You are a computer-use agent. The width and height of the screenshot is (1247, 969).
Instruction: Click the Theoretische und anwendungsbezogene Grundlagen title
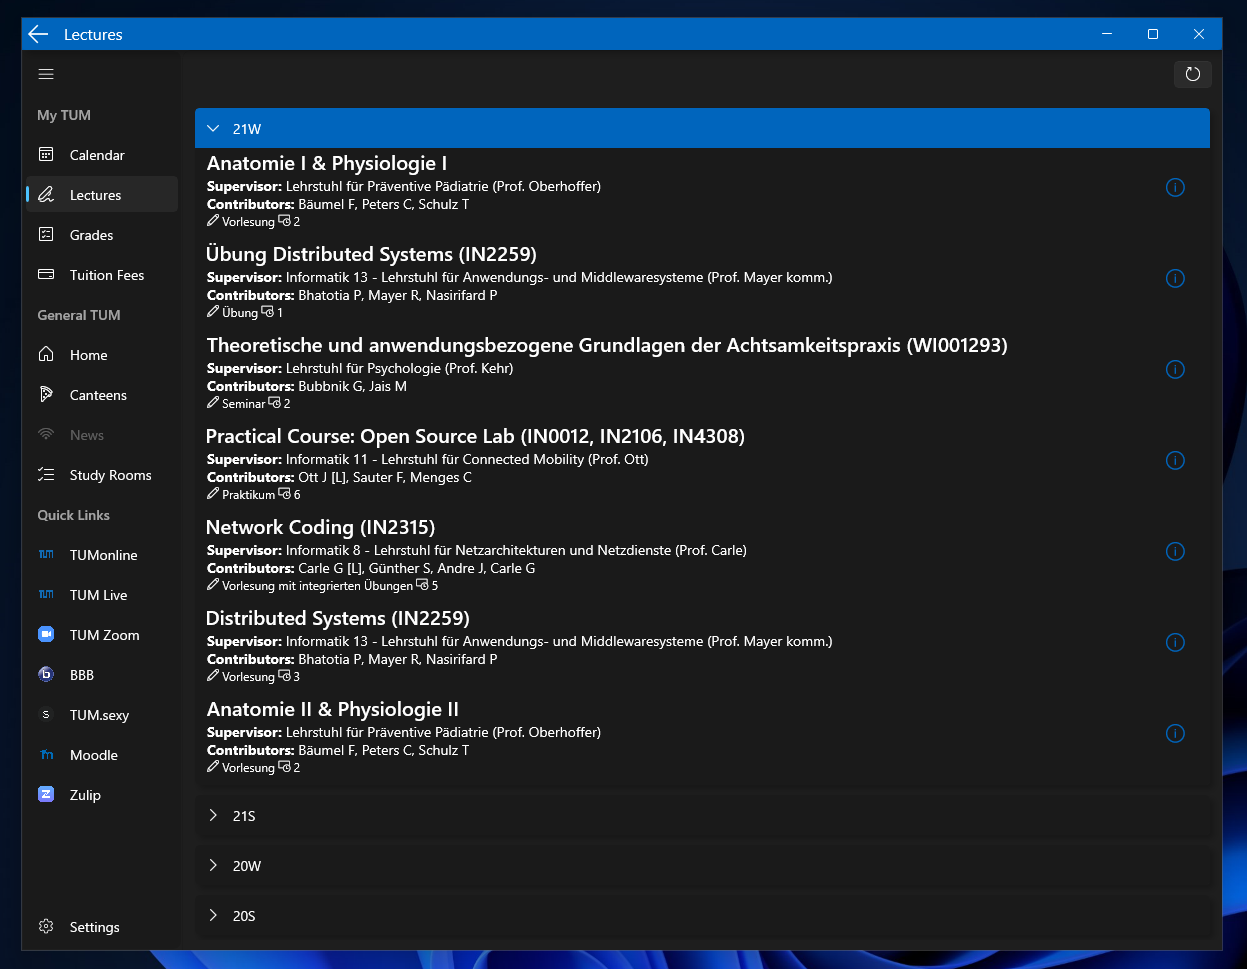point(607,345)
